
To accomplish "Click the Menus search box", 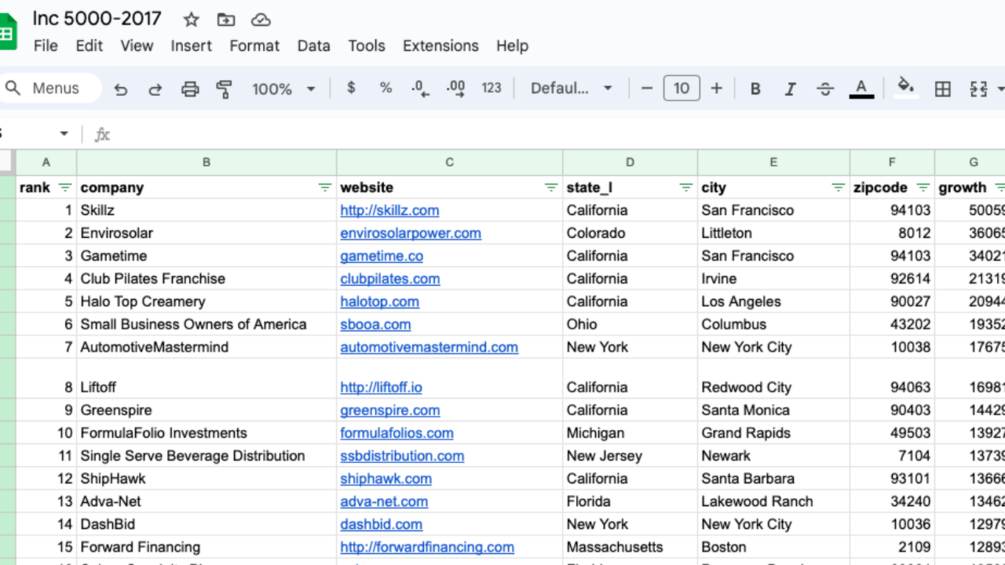I will pos(50,88).
